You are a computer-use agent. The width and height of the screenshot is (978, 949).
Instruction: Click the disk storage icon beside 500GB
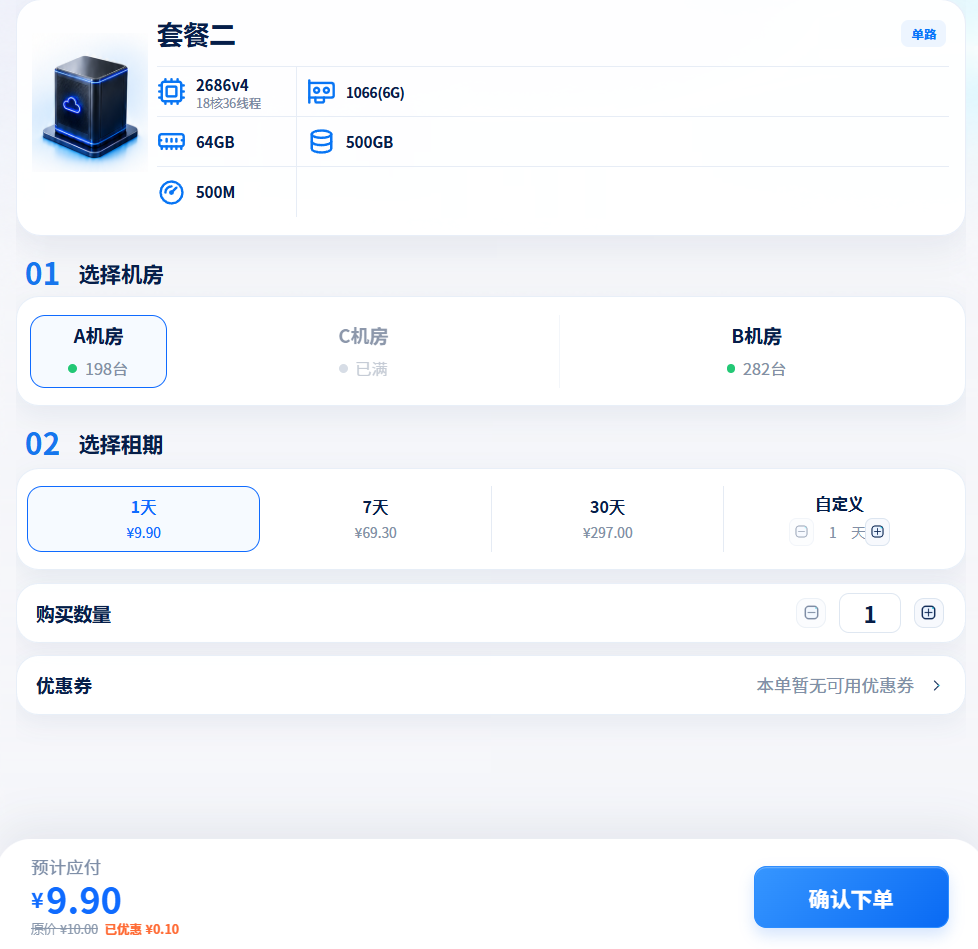tap(321, 142)
